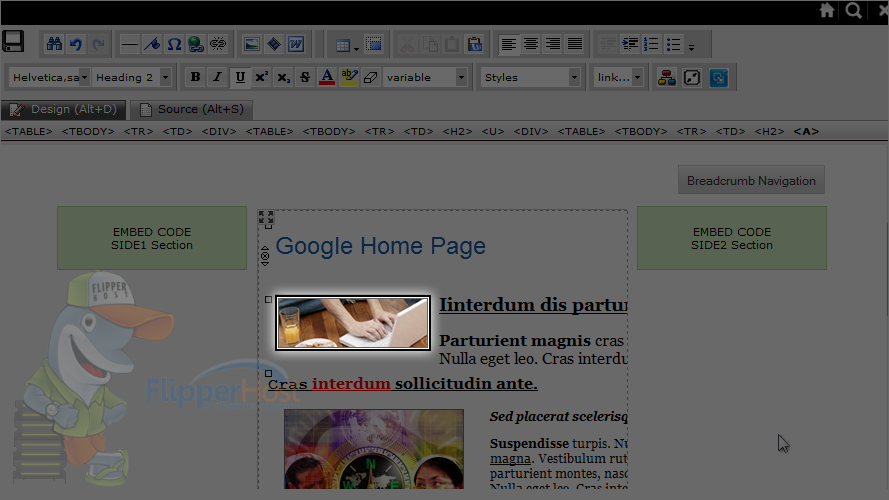Screen dimensions: 889x500
Task: Select first <TABLE> tag in path
Action: coord(28,132)
